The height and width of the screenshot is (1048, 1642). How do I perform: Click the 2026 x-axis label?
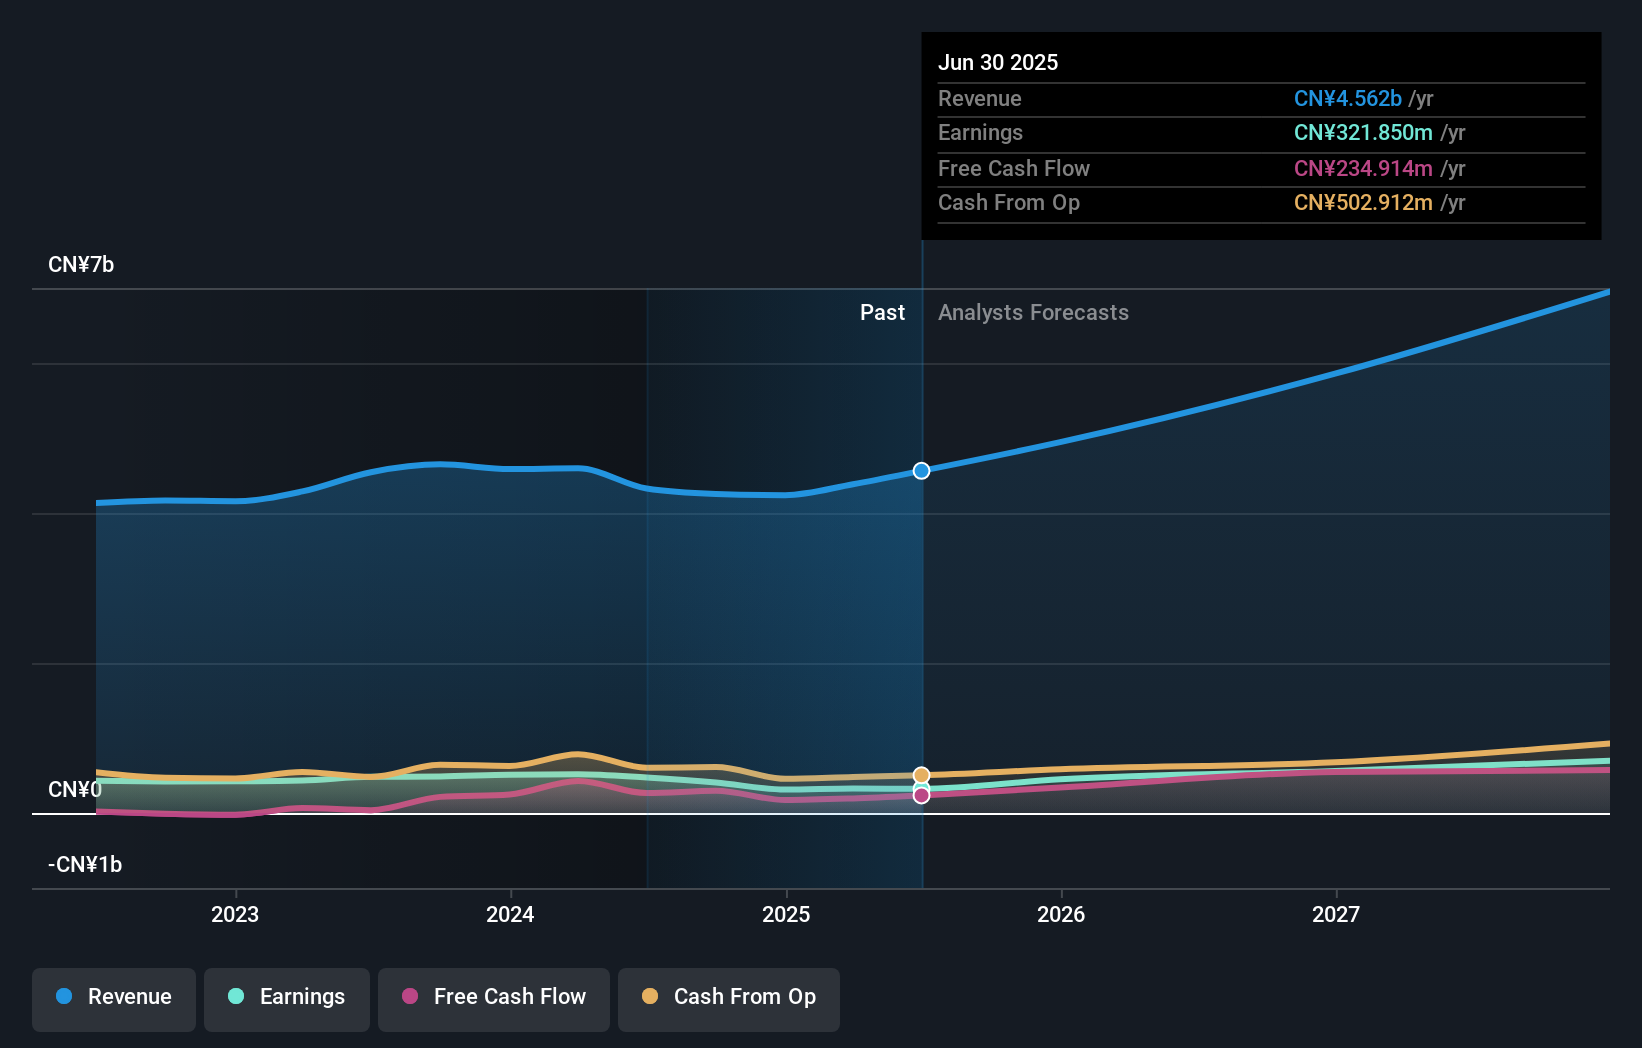coord(1061,914)
